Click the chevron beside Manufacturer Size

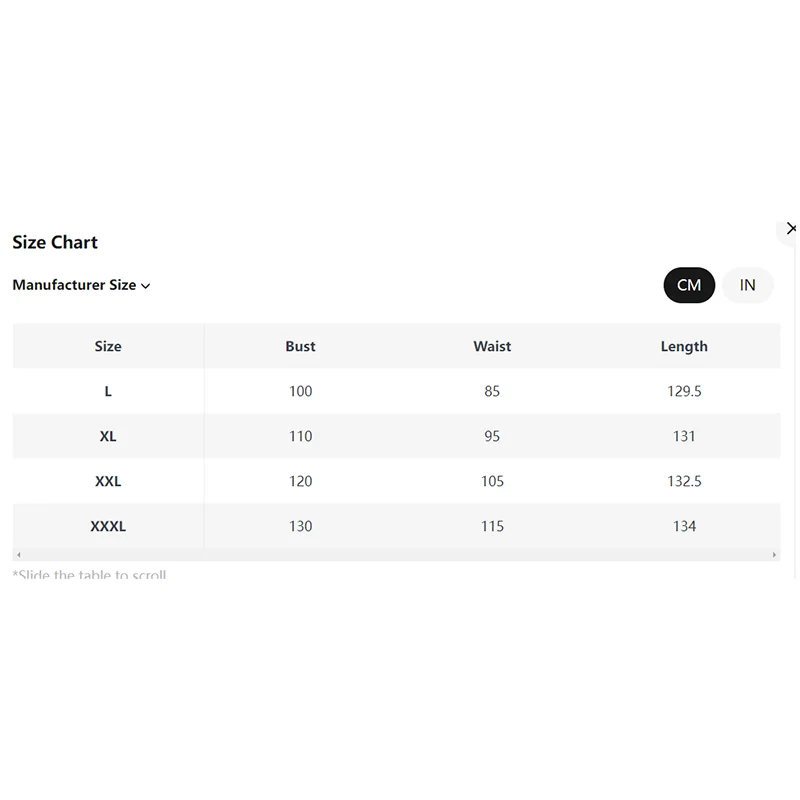(x=145, y=286)
